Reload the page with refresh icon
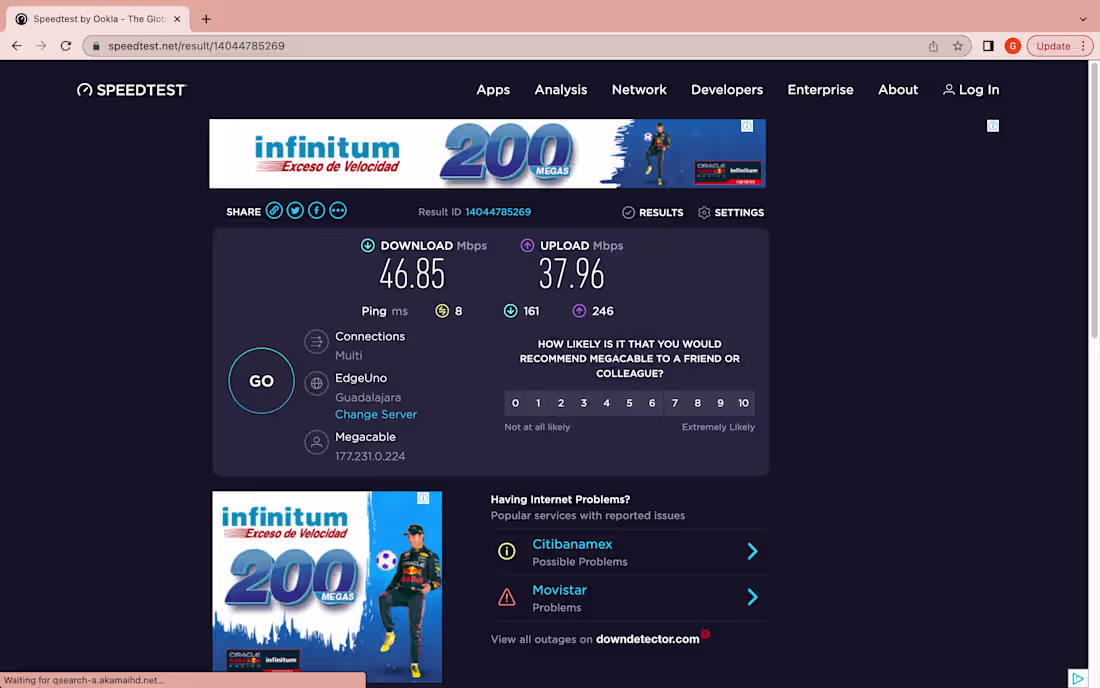 tap(66, 46)
